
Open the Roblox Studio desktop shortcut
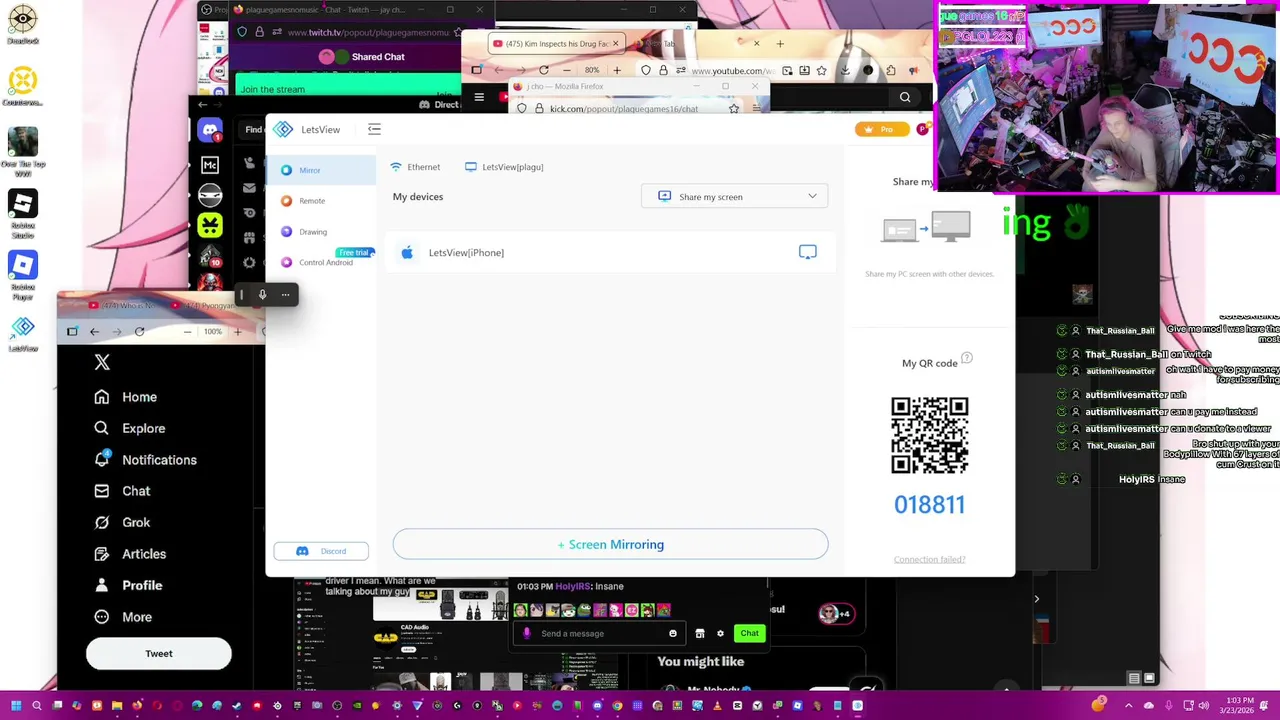tap(23, 212)
